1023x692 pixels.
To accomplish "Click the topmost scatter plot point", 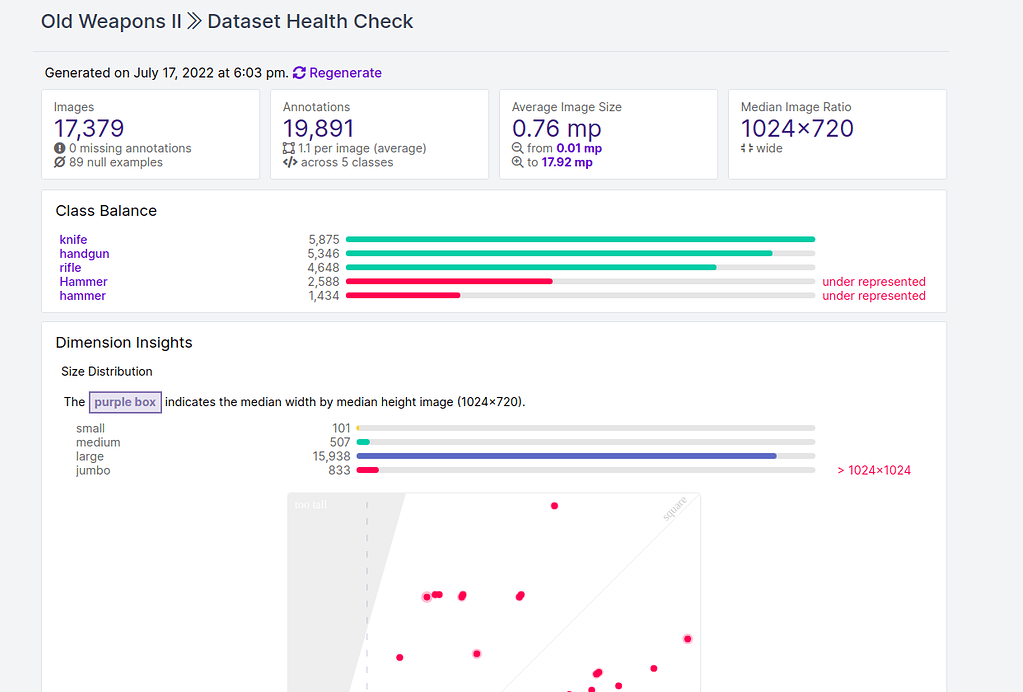I will (x=554, y=506).
